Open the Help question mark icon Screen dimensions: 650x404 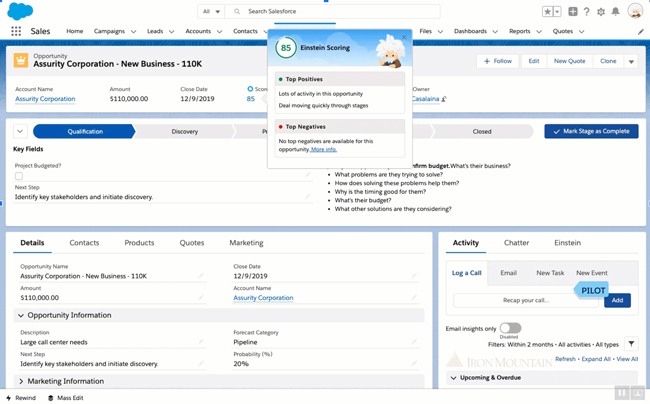(587, 12)
